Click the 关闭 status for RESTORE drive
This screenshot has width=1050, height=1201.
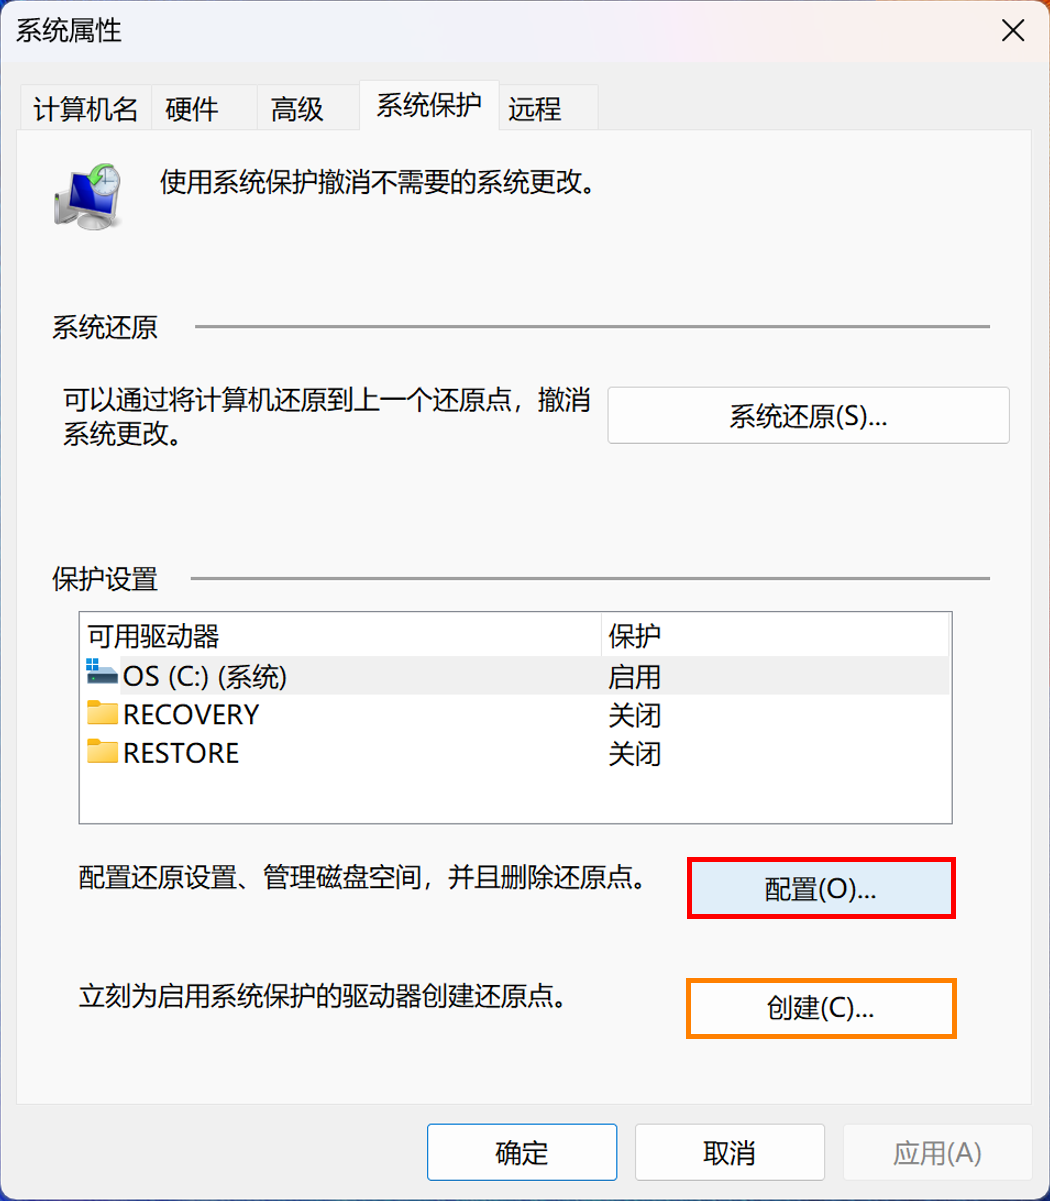(634, 753)
